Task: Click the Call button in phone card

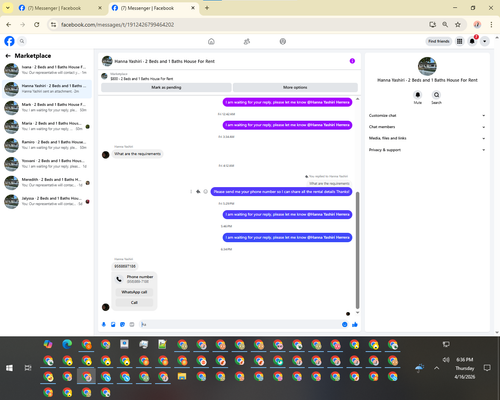Action: (x=134, y=303)
